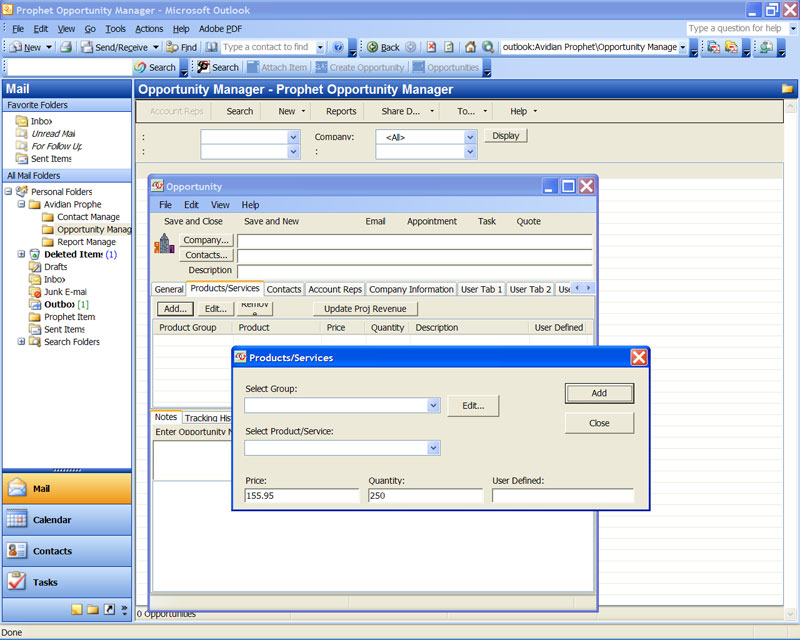Switch to the Company Information tab
Image resolution: width=800 pixels, height=640 pixels.
point(411,289)
